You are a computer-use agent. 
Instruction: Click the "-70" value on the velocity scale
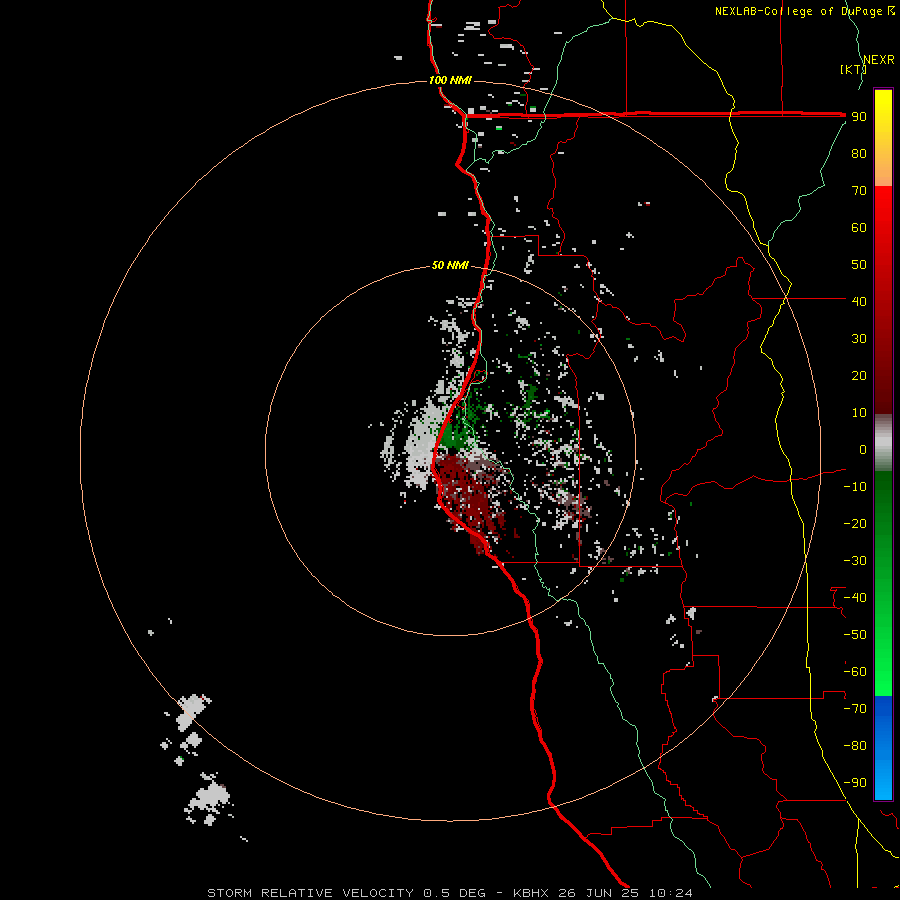point(855,709)
